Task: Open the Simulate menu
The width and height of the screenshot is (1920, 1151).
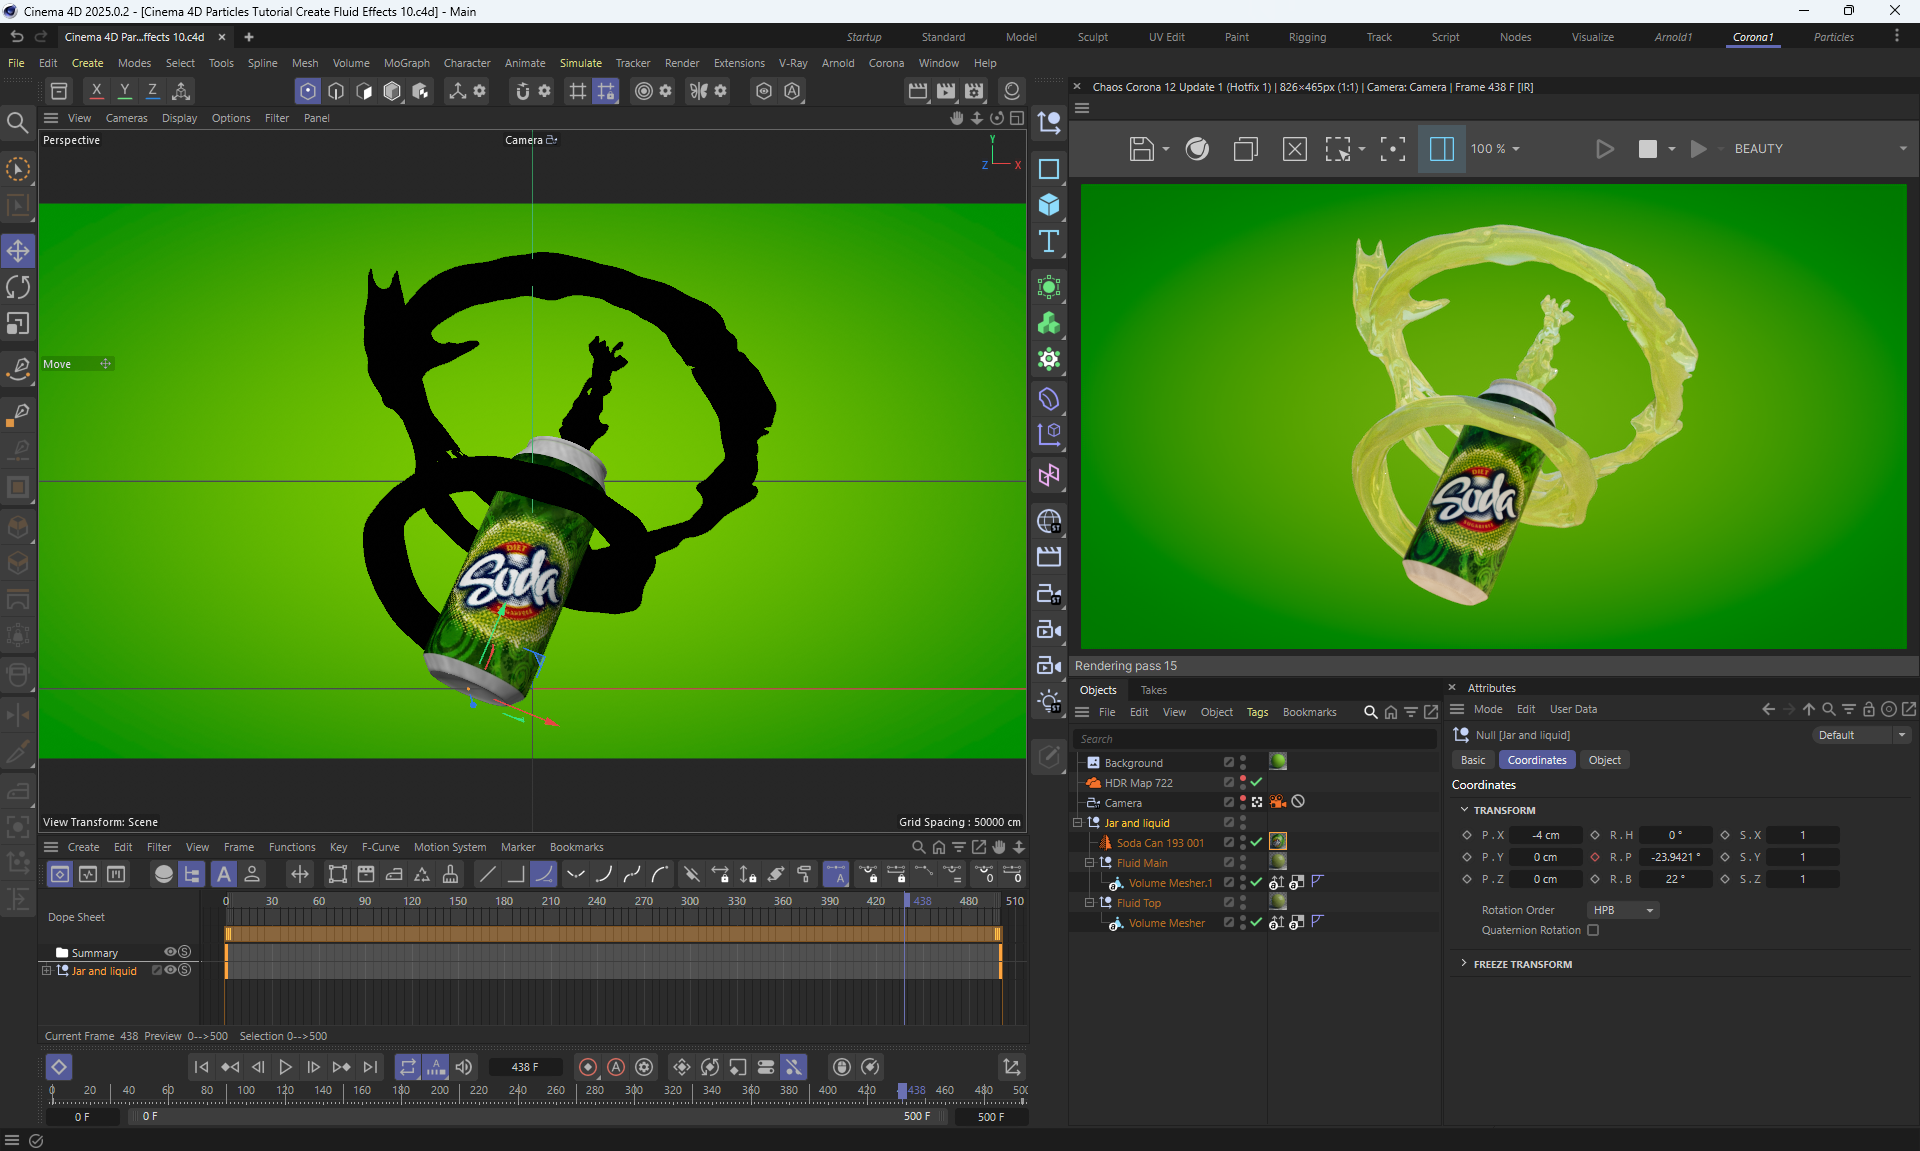Action: pos(580,63)
